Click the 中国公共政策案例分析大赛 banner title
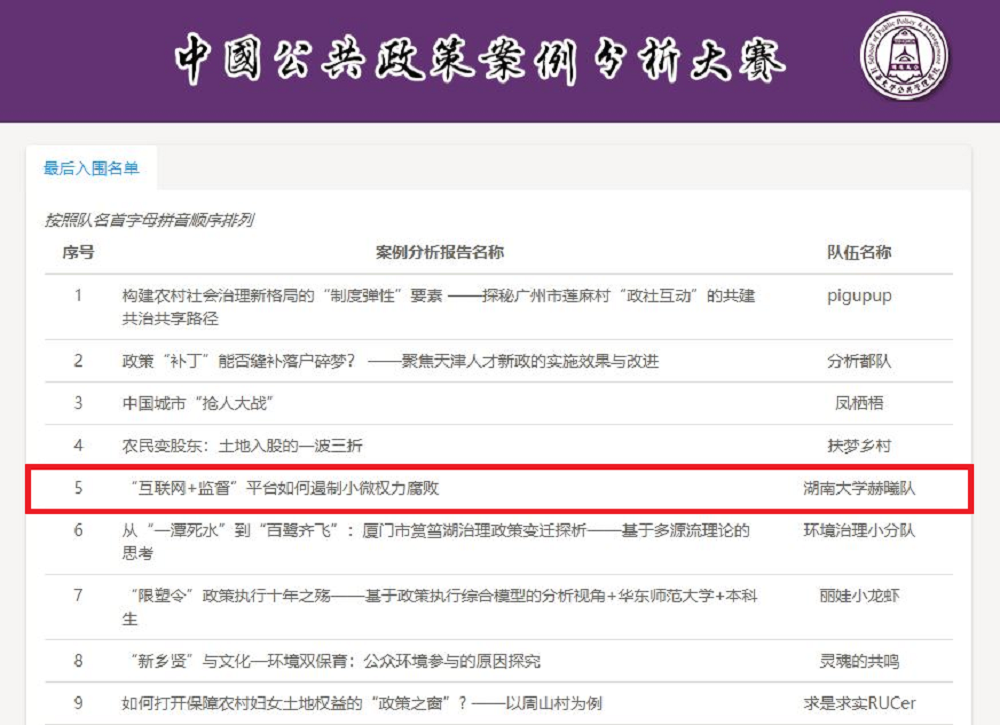 pos(480,59)
